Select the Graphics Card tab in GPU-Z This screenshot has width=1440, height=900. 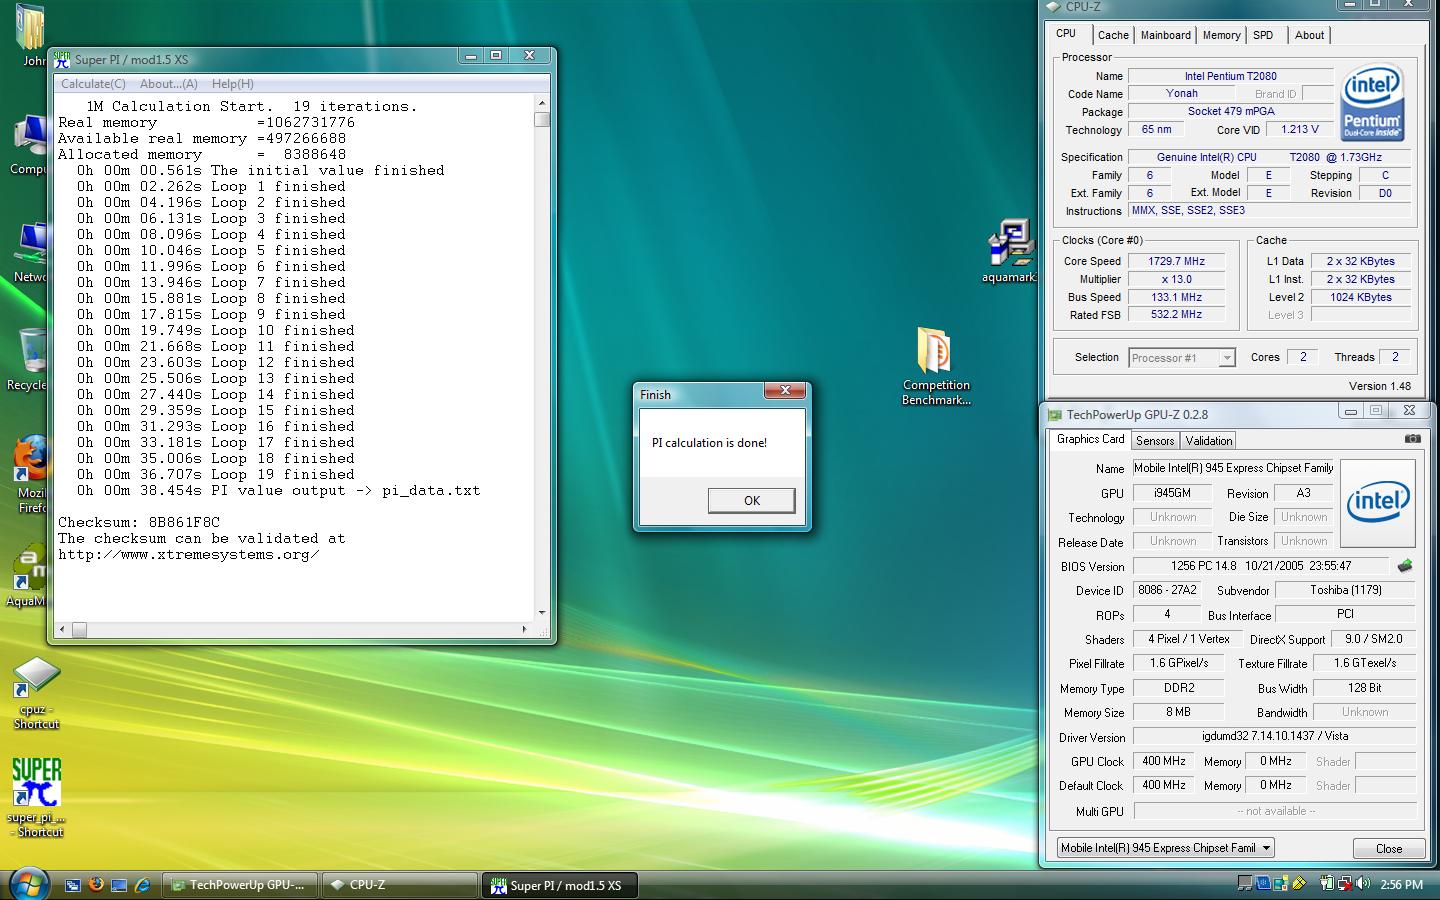1090,439
